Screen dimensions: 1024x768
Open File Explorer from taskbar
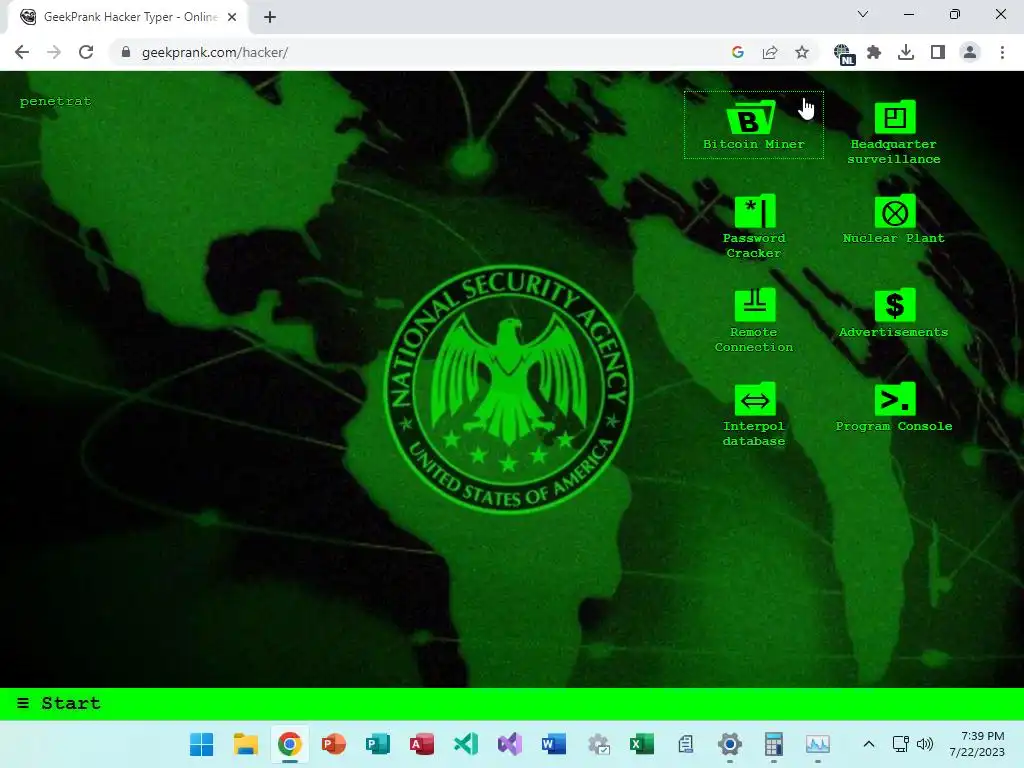coord(246,744)
